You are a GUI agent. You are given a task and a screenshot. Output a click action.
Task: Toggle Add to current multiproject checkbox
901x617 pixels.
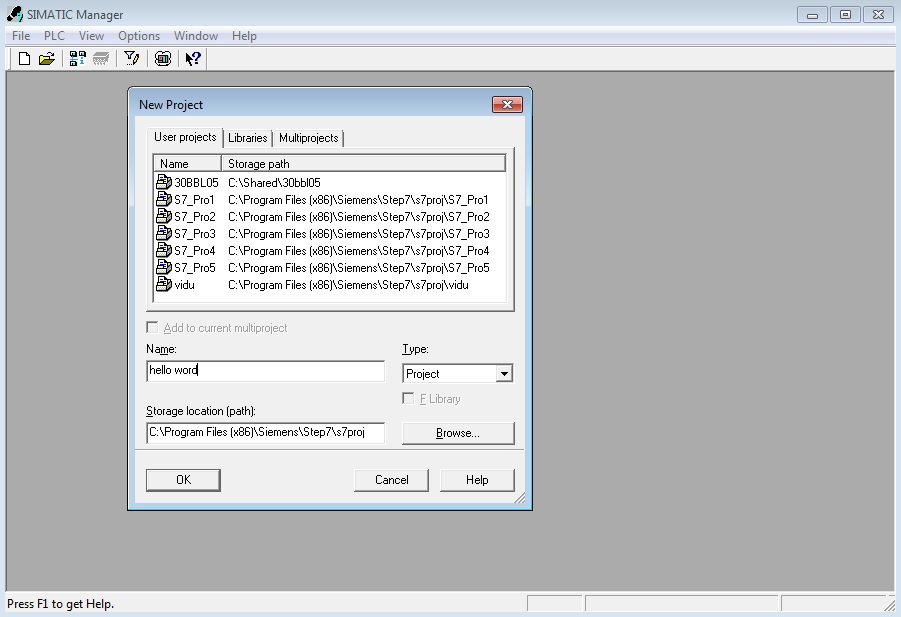152,328
